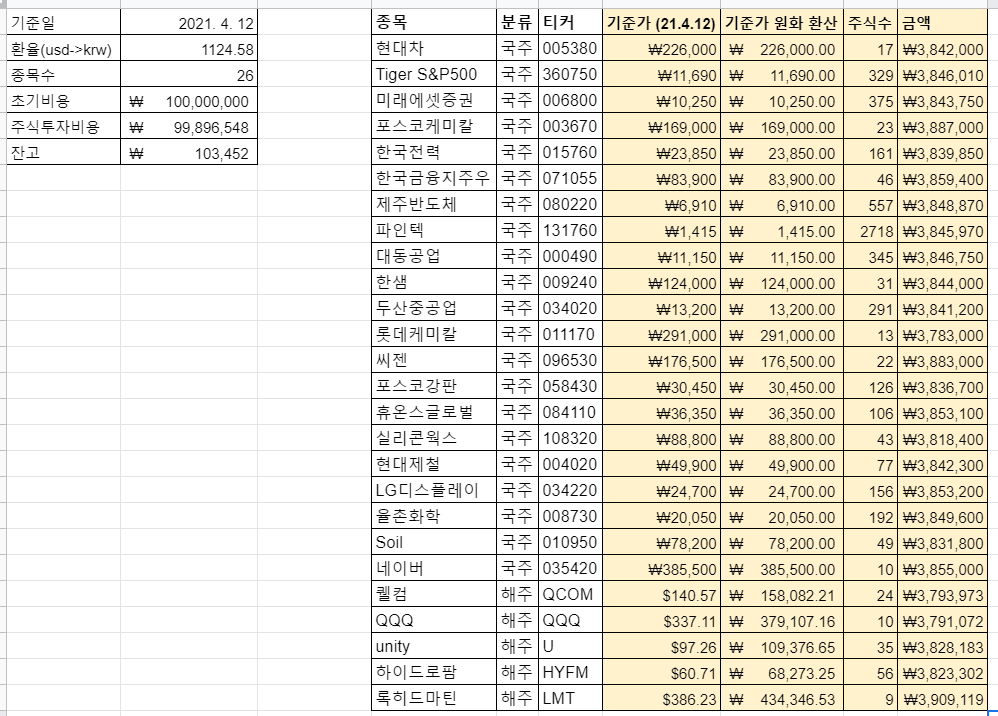Select ticker 131760 cell

click(x=570, y=231)
